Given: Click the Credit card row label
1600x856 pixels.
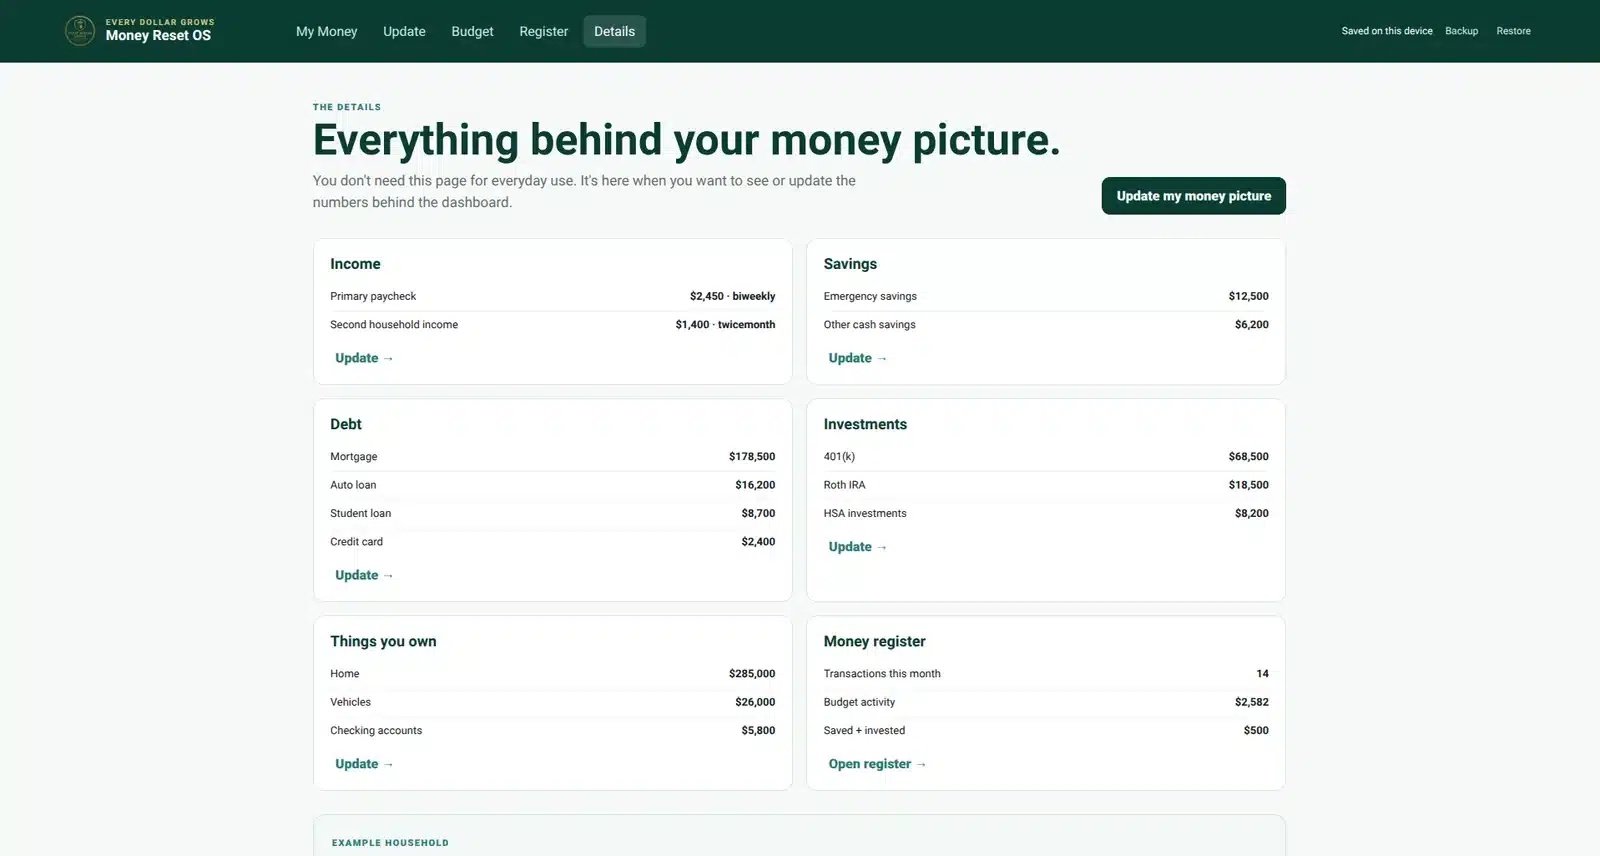Looking at the screenshot, I should tap(356, 542).
